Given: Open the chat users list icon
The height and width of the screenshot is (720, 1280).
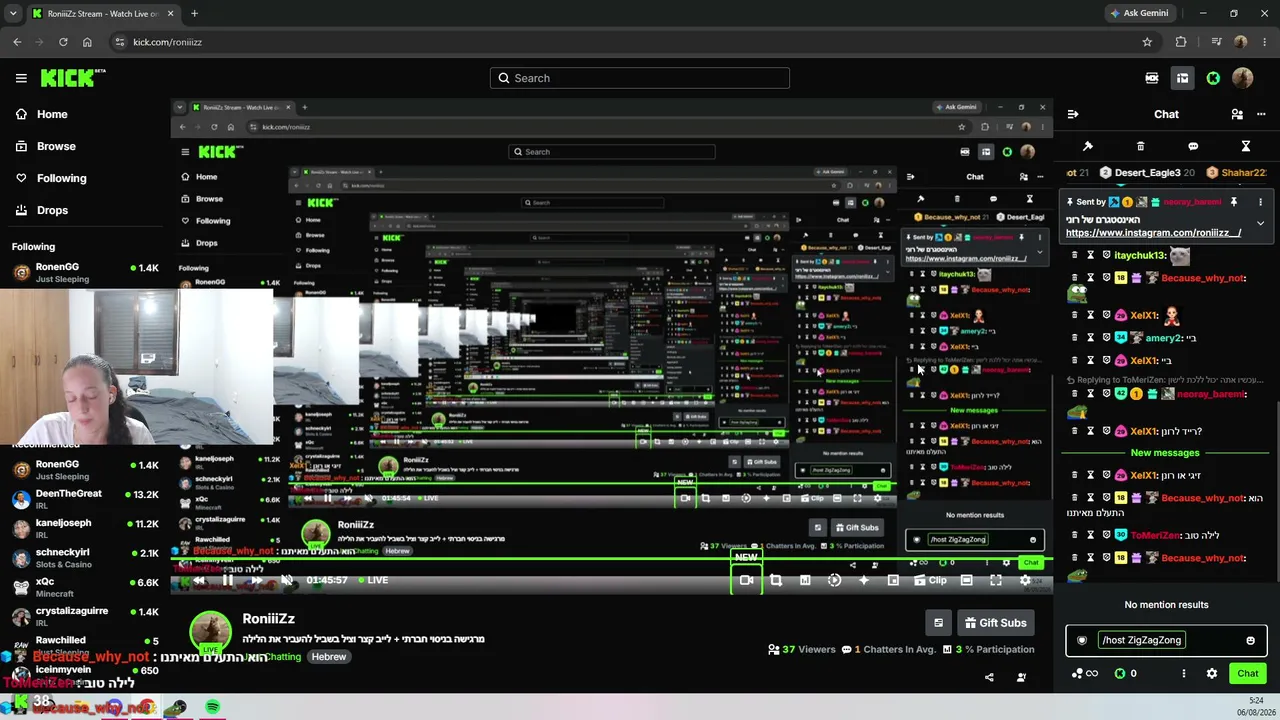Looking at the screenshot, I should [x=1237, y=114].
